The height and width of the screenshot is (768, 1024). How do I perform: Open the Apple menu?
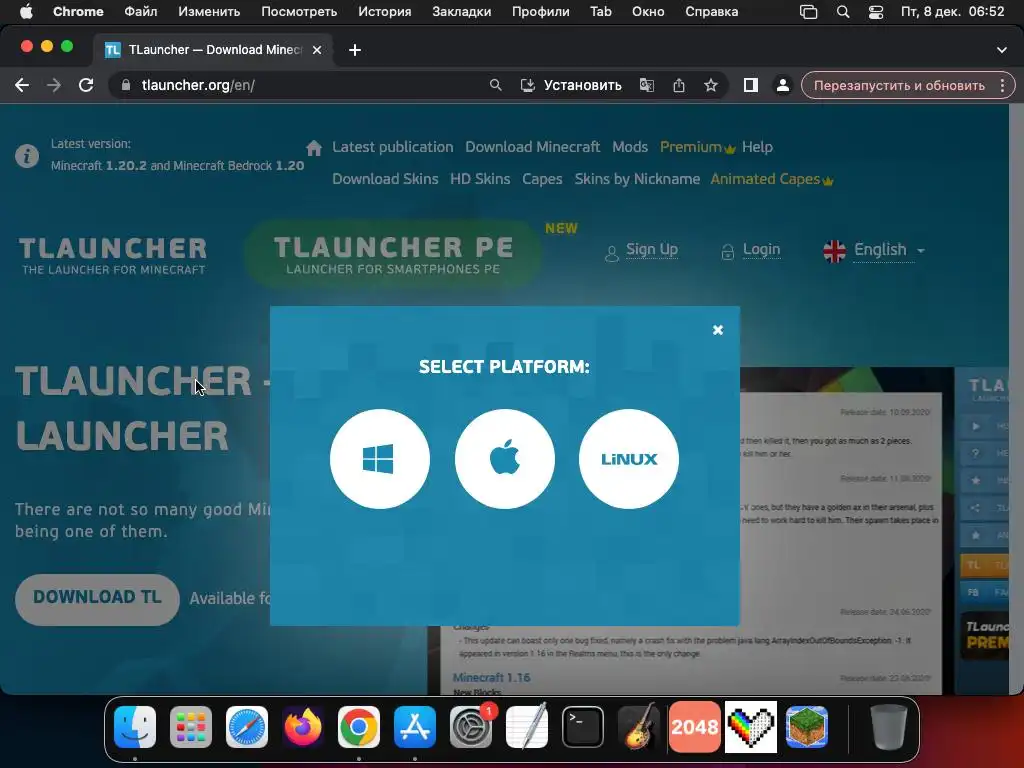point(26,12)
